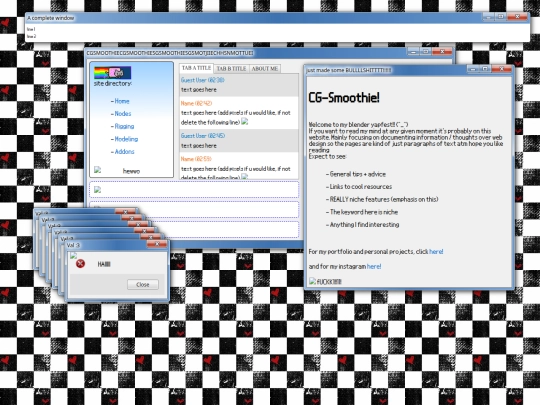Image resolution: width=540 pixels, height=405 pixels.
Task: Go to Nodes in site directory
Action: point(123,113)
